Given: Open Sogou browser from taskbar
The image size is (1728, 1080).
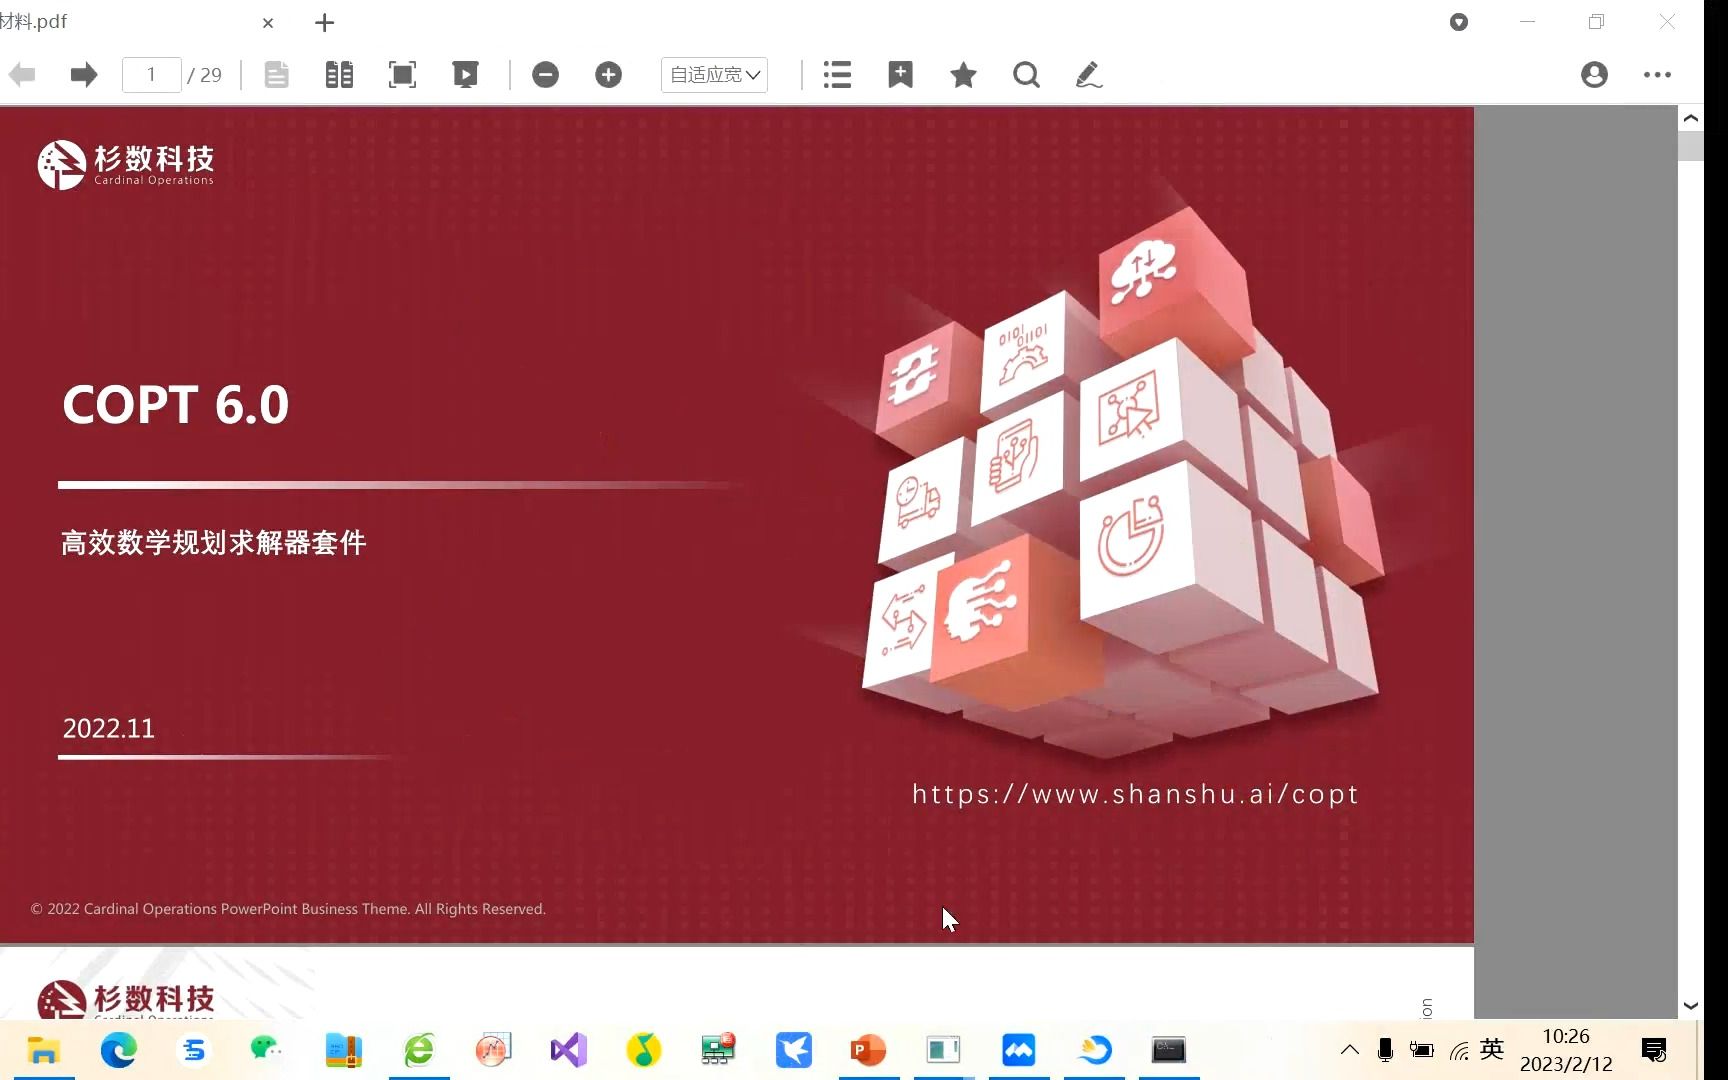Looking at the screenshot, I should 193,1050.
